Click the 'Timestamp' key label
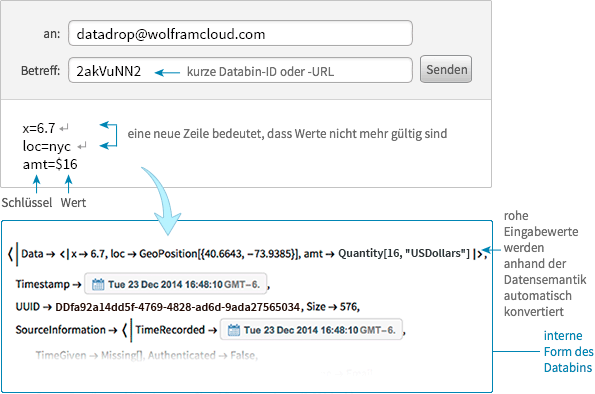Image resolution: width=595 pixels, height=394 pixels. [42, 284]
